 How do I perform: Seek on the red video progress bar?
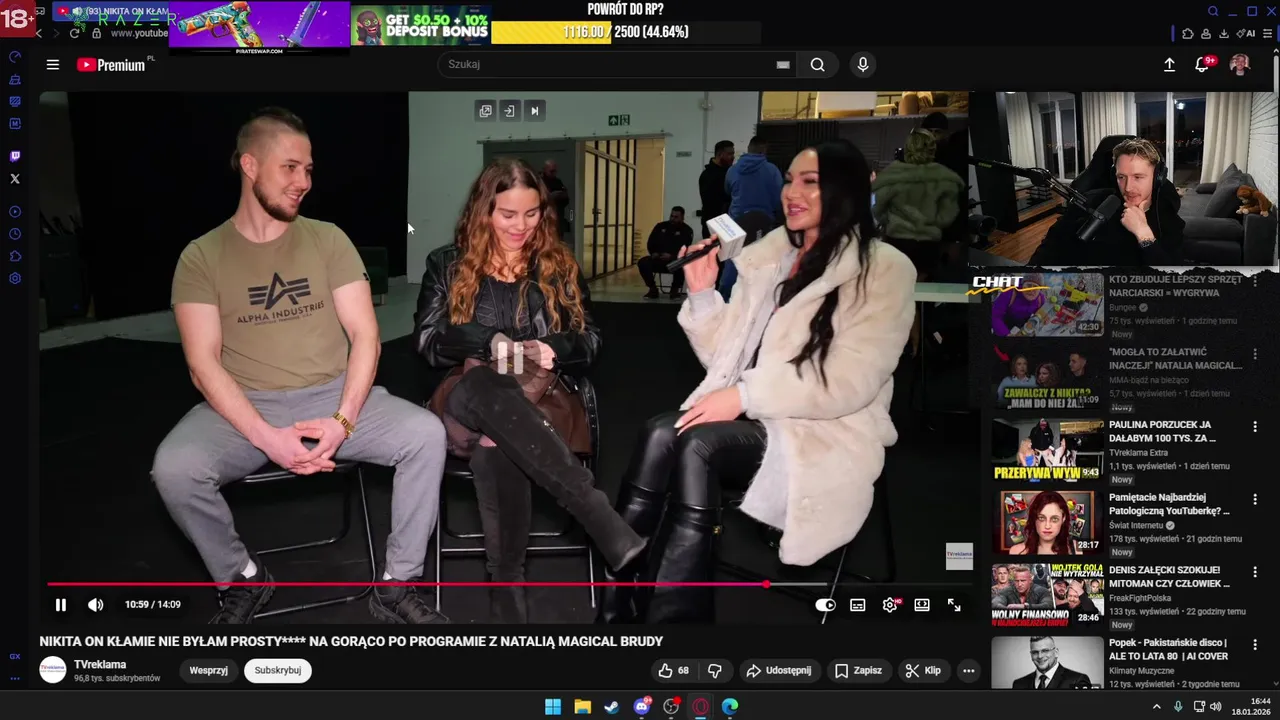tap(510, 584)
